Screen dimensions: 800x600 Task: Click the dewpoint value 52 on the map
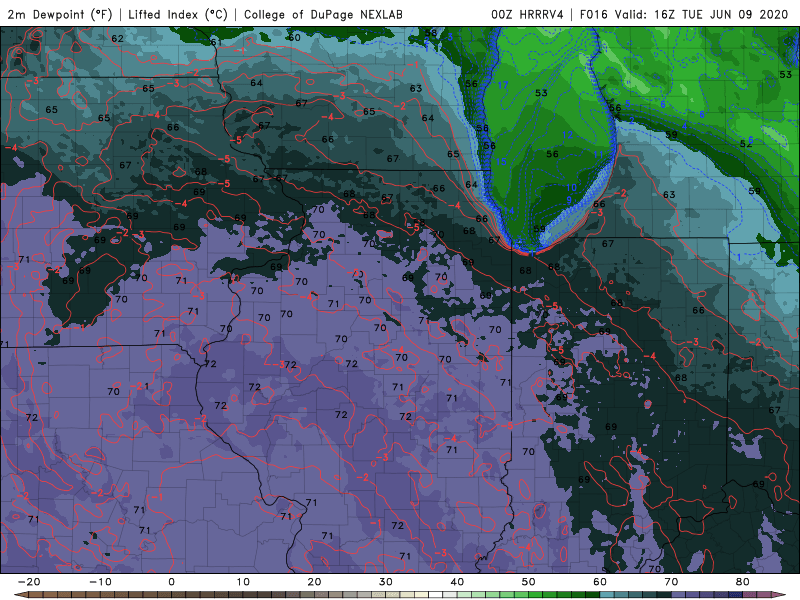tap(745, 144)
